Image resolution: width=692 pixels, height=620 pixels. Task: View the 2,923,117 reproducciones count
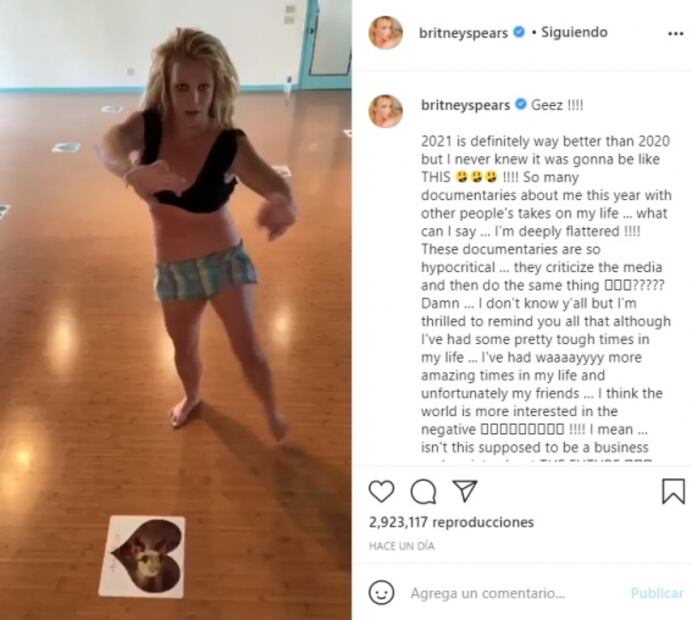tap(451, 522)
